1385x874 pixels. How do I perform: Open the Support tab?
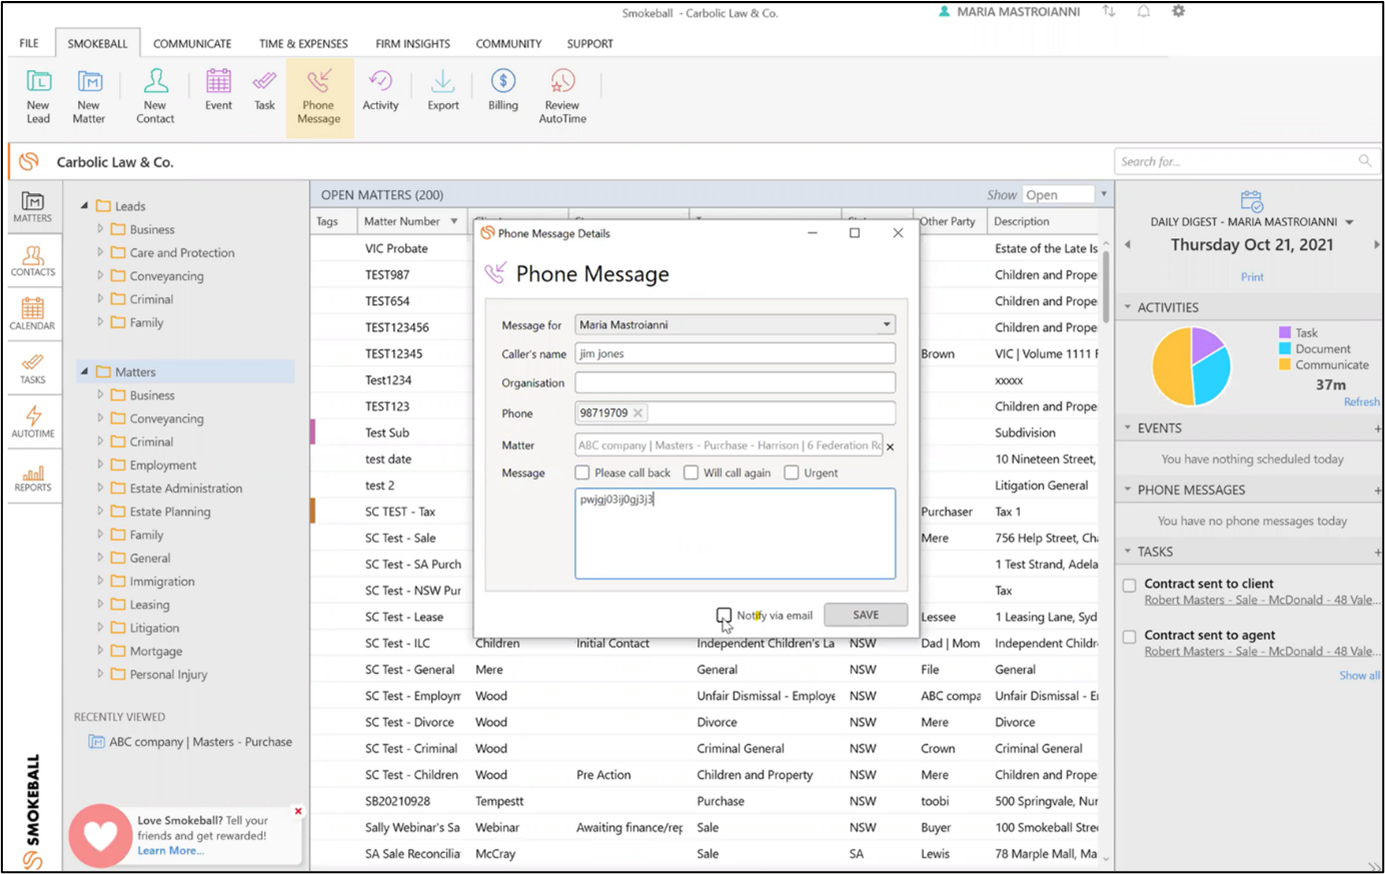590,44
